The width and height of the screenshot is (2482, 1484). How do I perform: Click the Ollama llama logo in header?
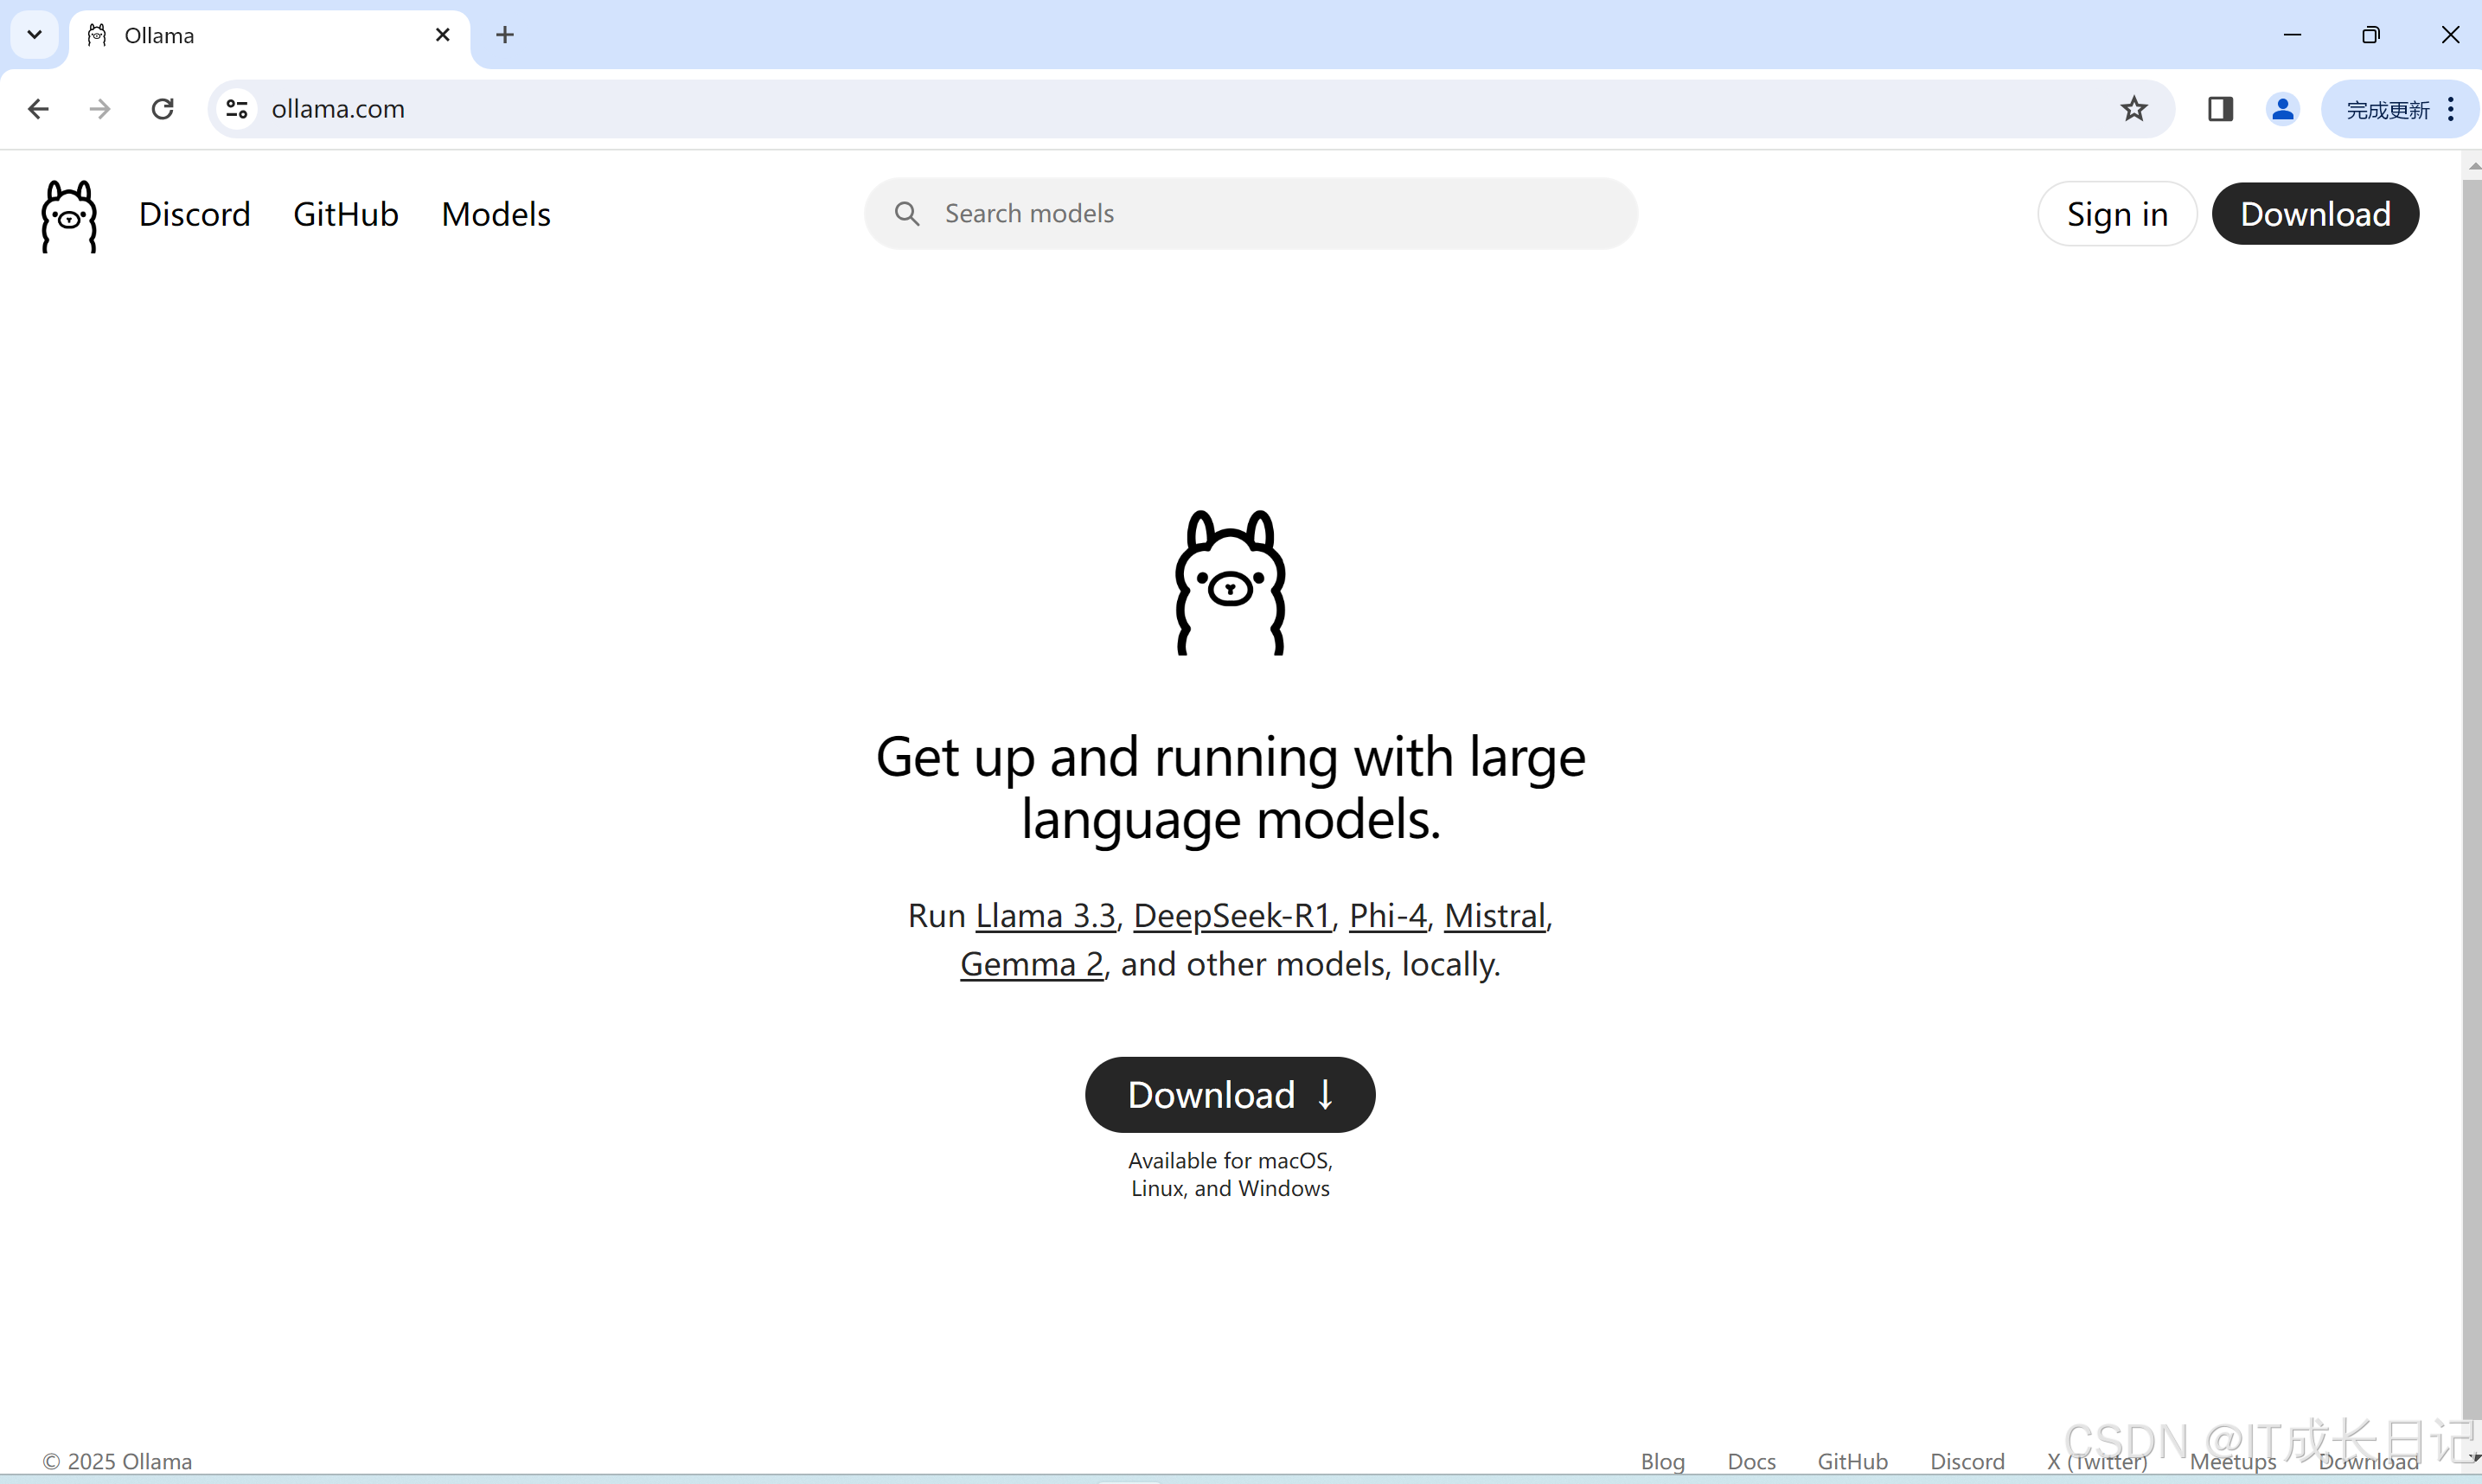click(69, 215)
